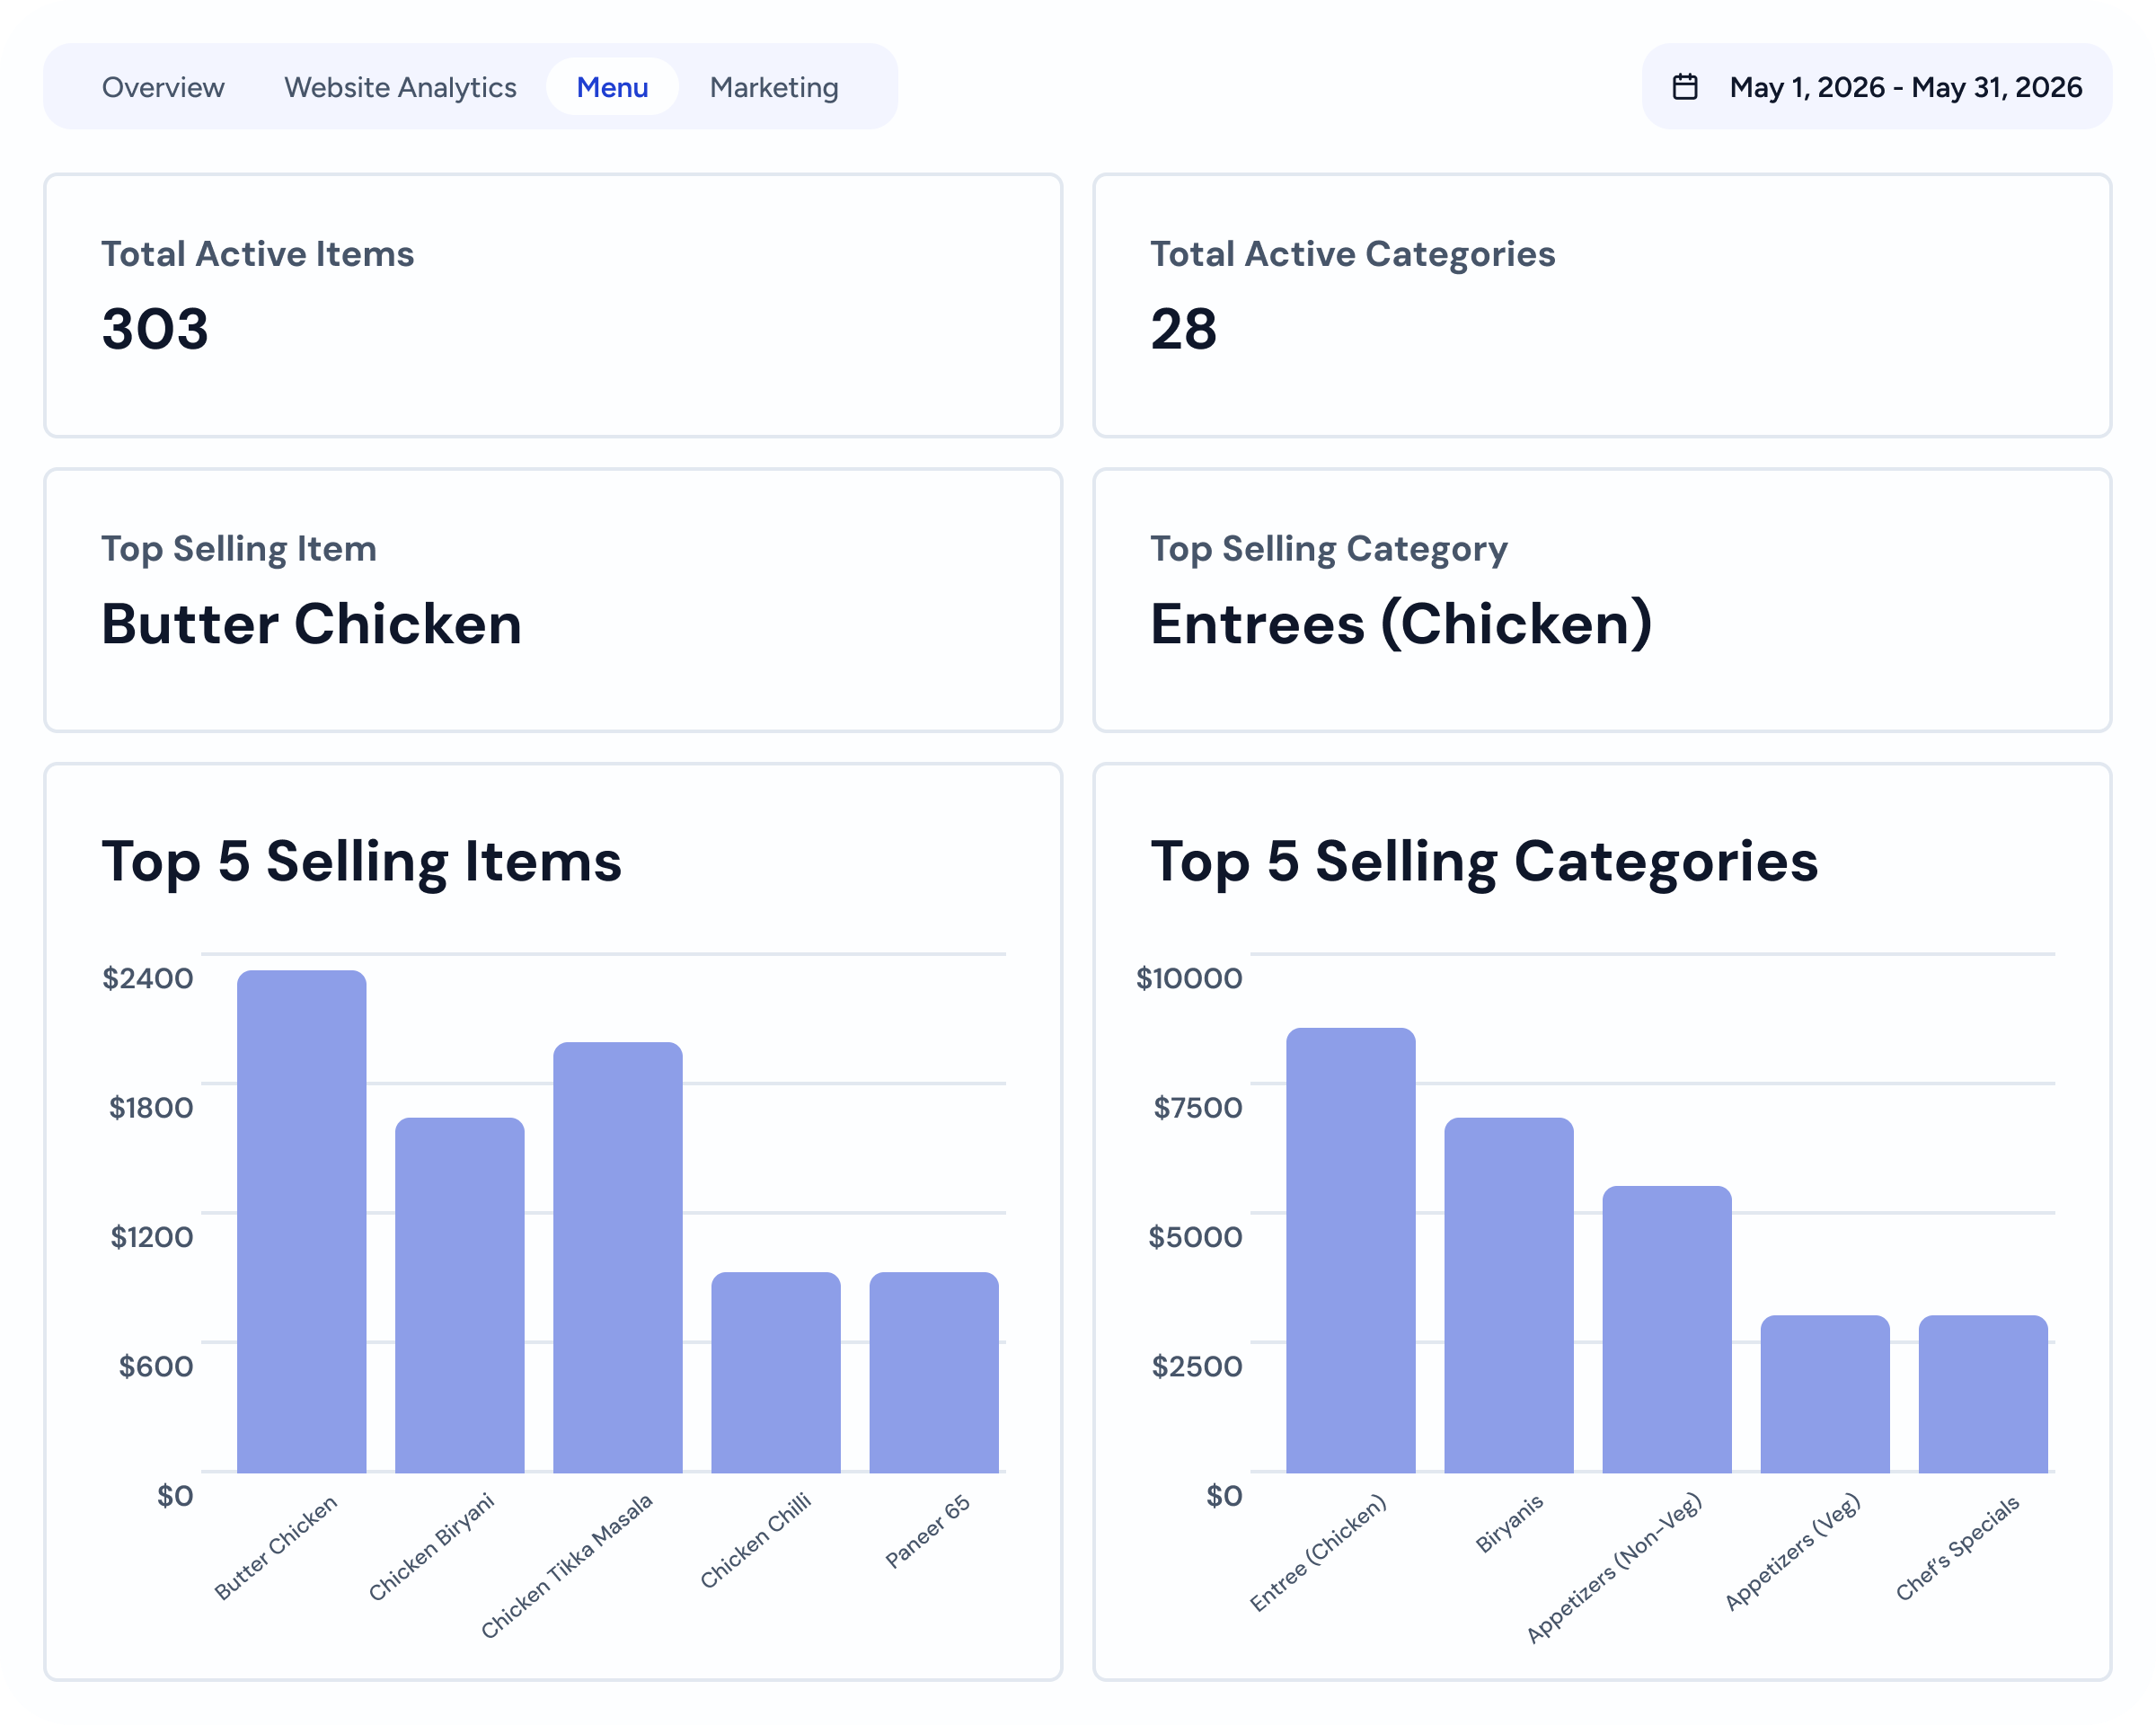The height and width of the screenshot is (1725, 2156).
Task: Click the Appetizers (Non-Veg) bar
Action: pos(1667,1329)
